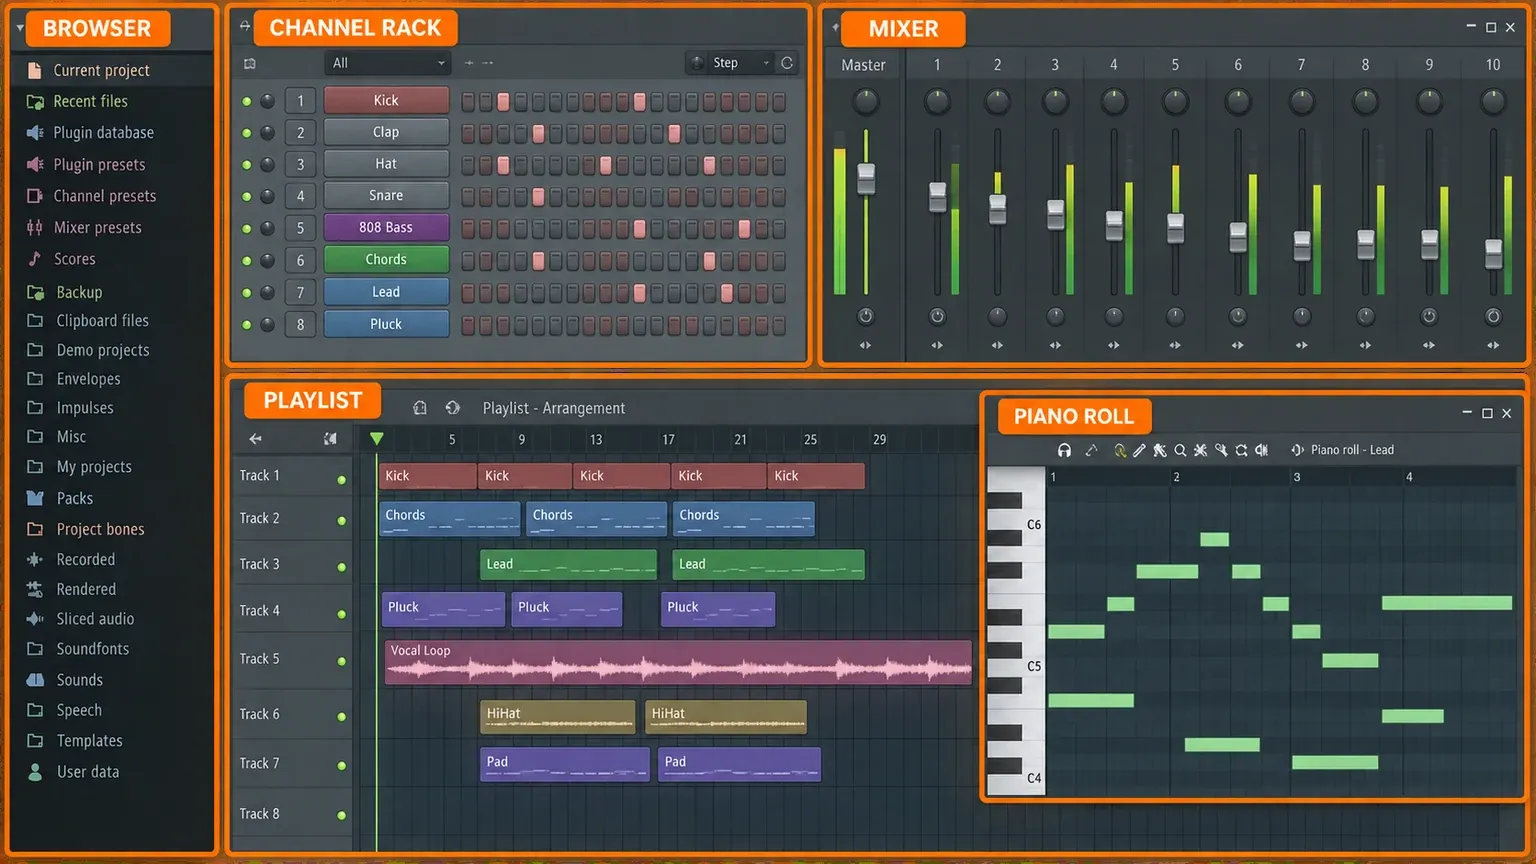Click the Mixer presets item in Browser
The image size is (1536, 864).
pyautogui.click(x=97, y=228)
